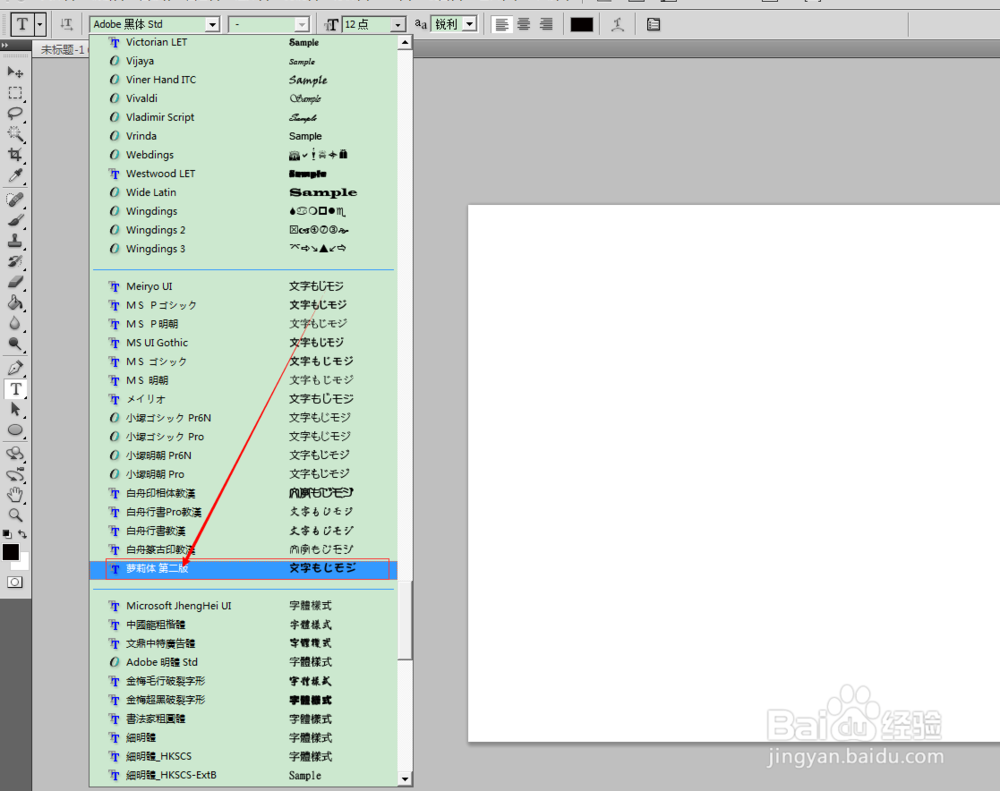Set right text alignment
Viewport: 1000px width, 791px height.
point(546,24)
